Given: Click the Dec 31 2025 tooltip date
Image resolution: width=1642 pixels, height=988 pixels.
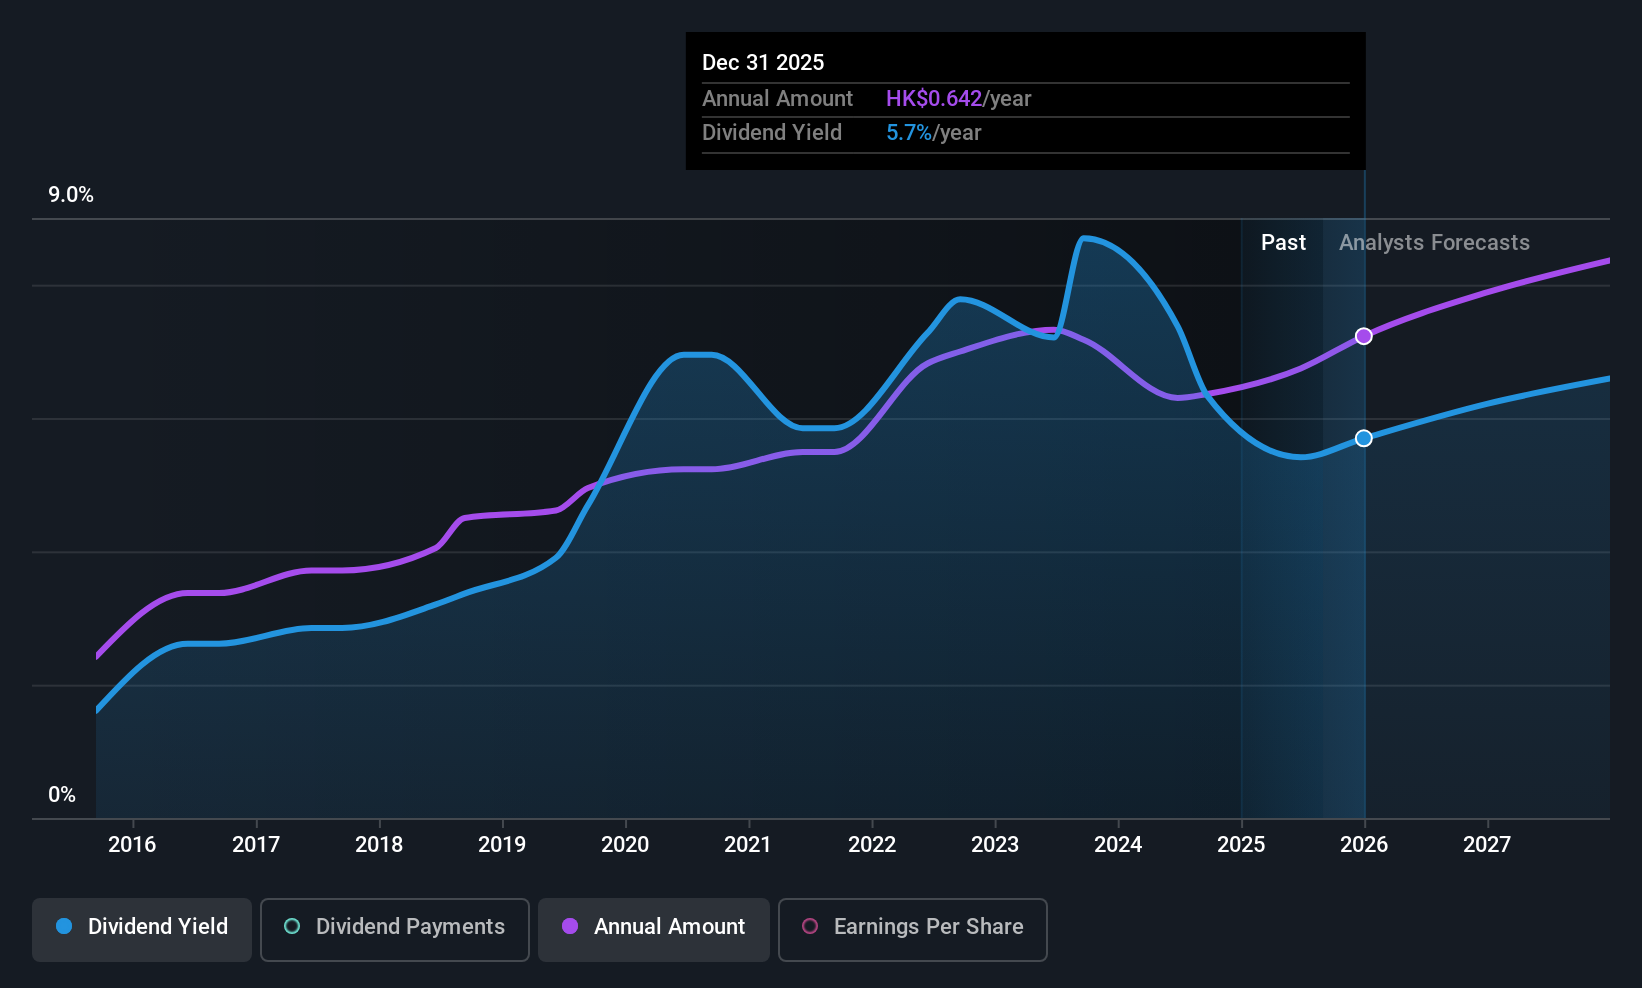Looking at the screenshot, I should coord(763,62).
